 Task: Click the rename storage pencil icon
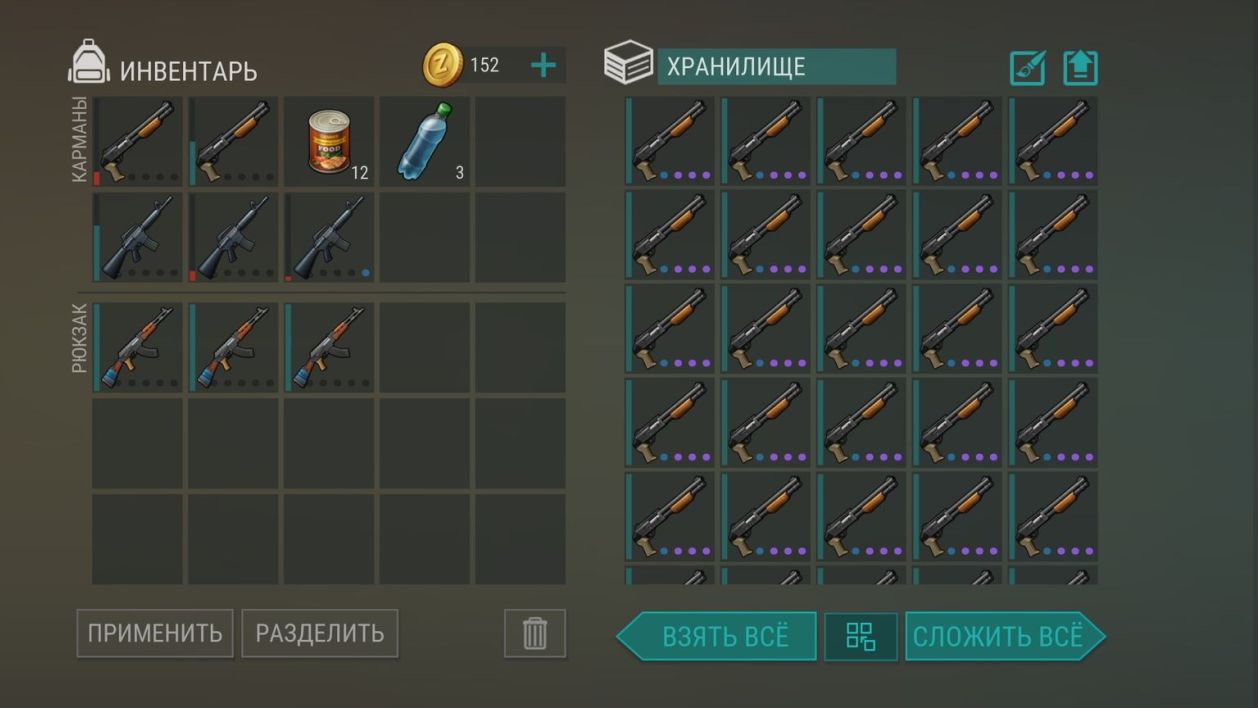pos(1028,67)
